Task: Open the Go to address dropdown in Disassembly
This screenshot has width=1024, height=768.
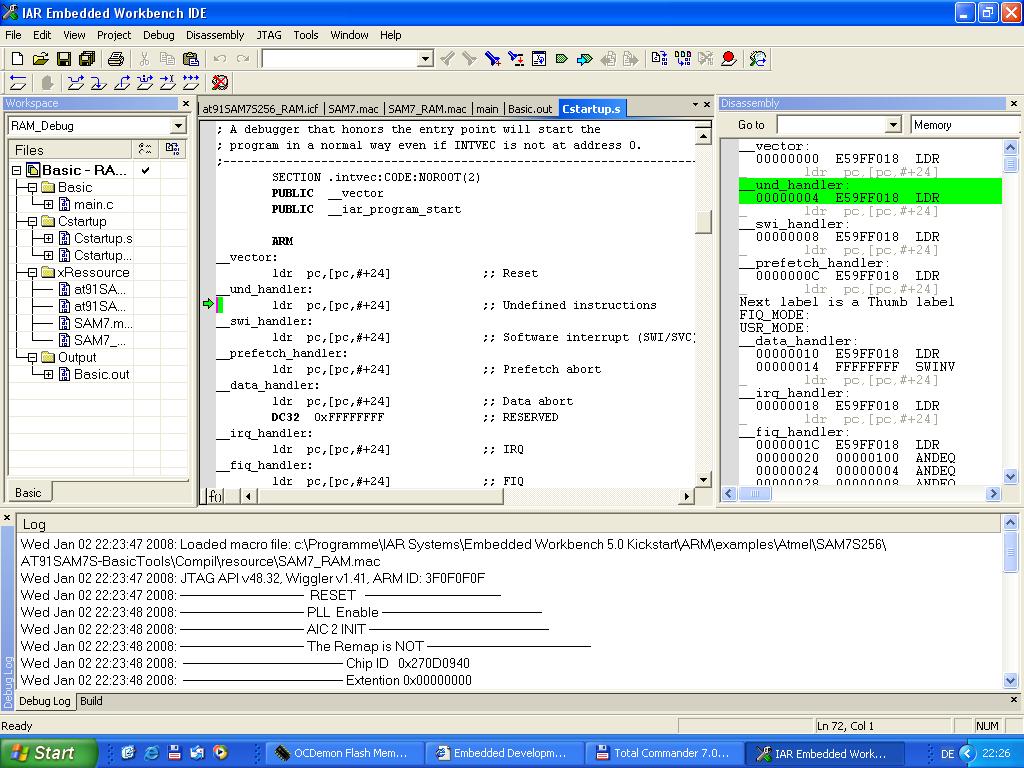Action: (x=894, y=125)
